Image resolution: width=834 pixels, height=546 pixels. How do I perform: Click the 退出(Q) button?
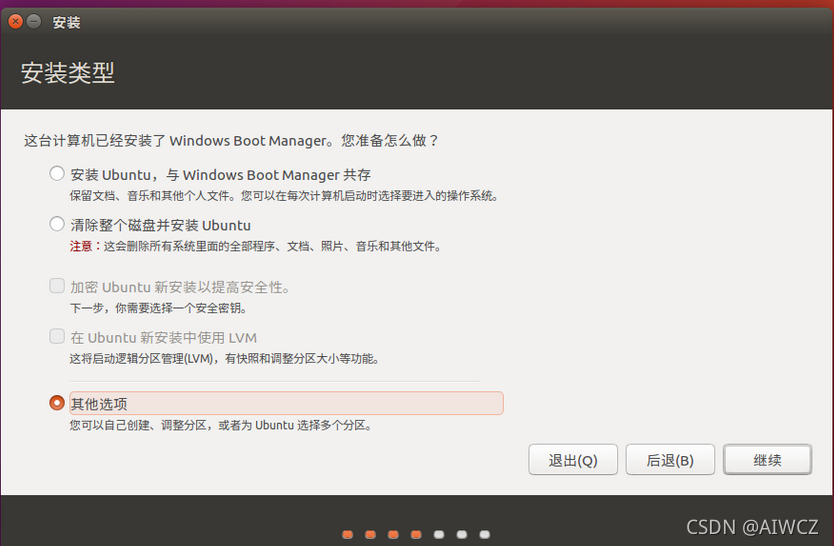pos(573,460)
